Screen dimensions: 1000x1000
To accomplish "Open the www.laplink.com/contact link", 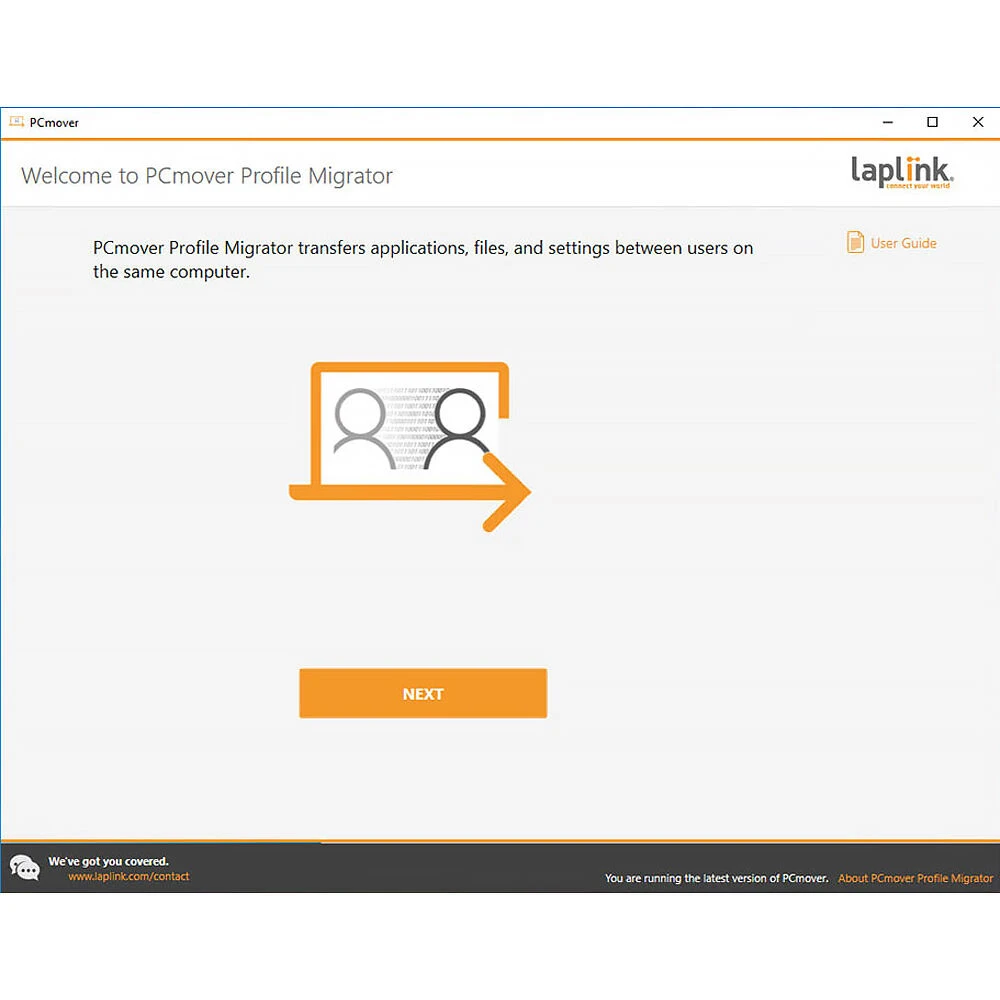I will [128, 877].
